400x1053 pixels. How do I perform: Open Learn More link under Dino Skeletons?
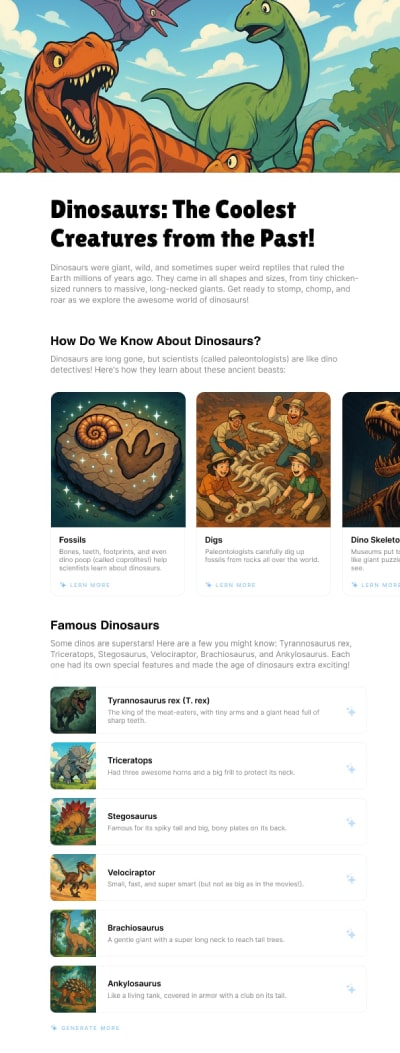tap(375, 585)
